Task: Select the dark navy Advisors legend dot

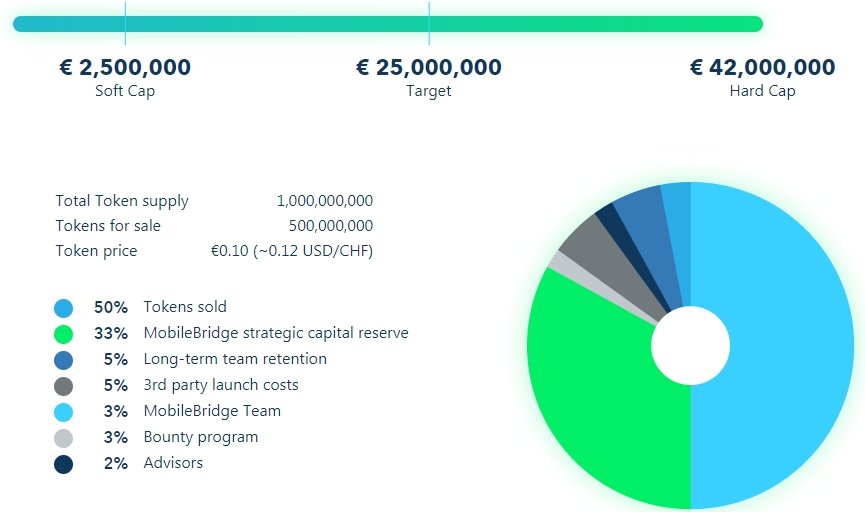Action: tap(64, 464)
